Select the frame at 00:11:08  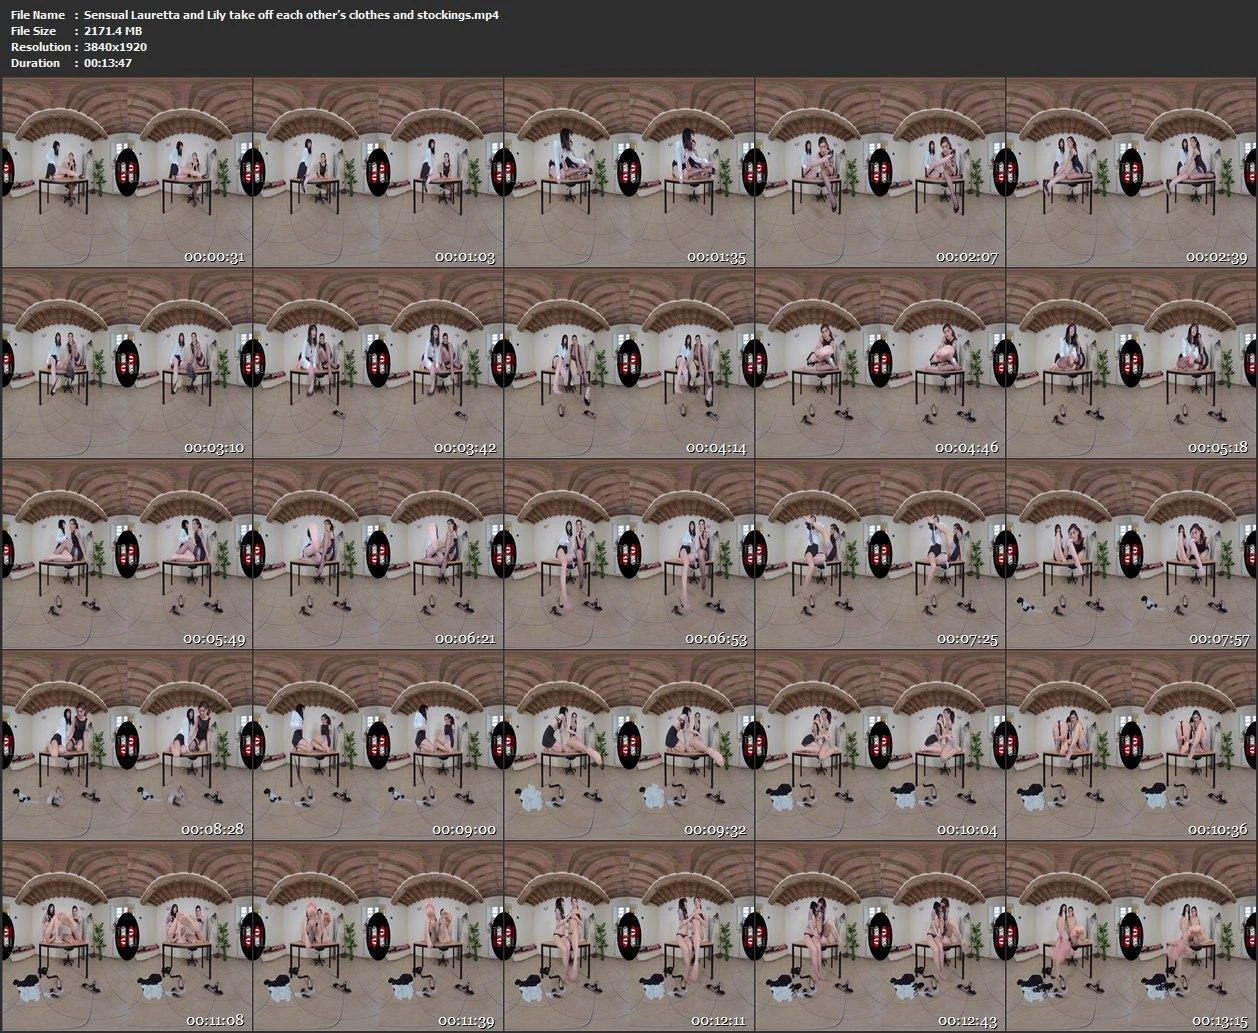[126, 936]
